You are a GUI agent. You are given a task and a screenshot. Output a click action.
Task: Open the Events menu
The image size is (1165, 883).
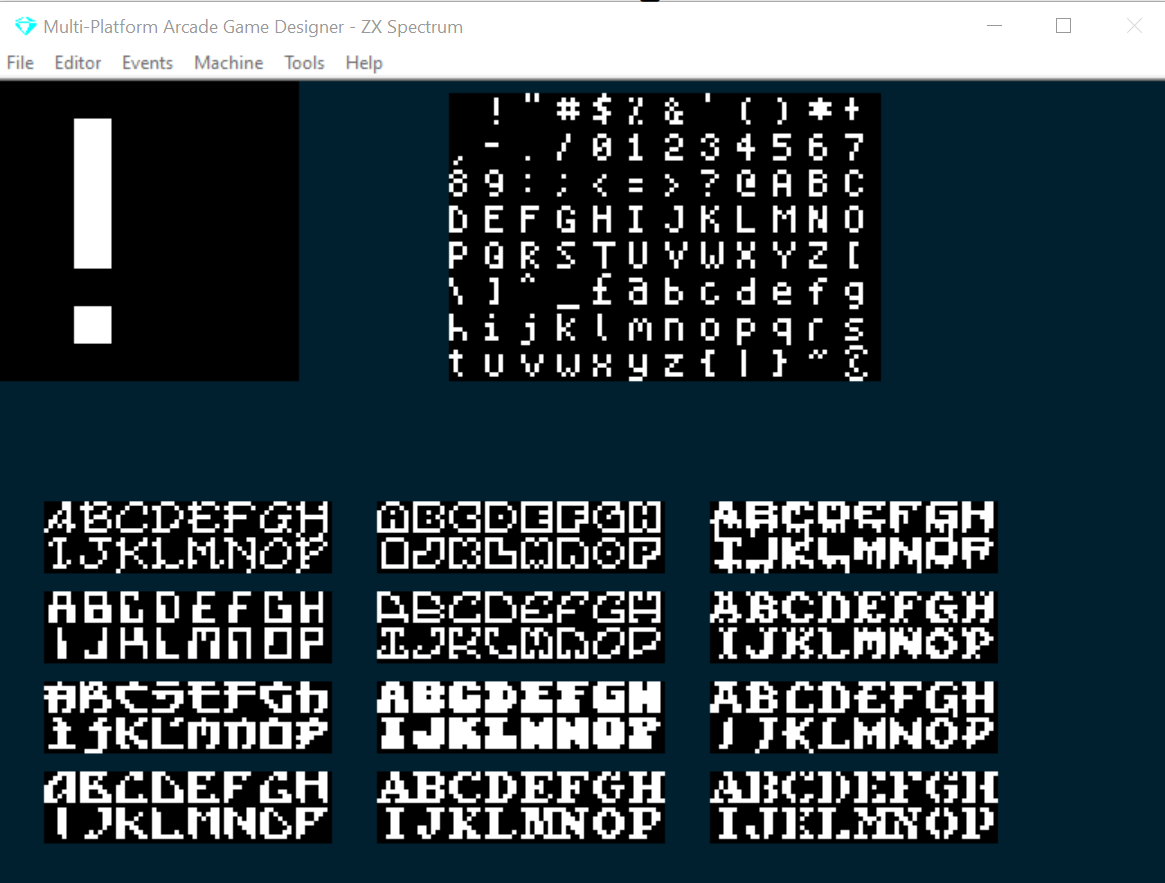[x=147, y=63]
